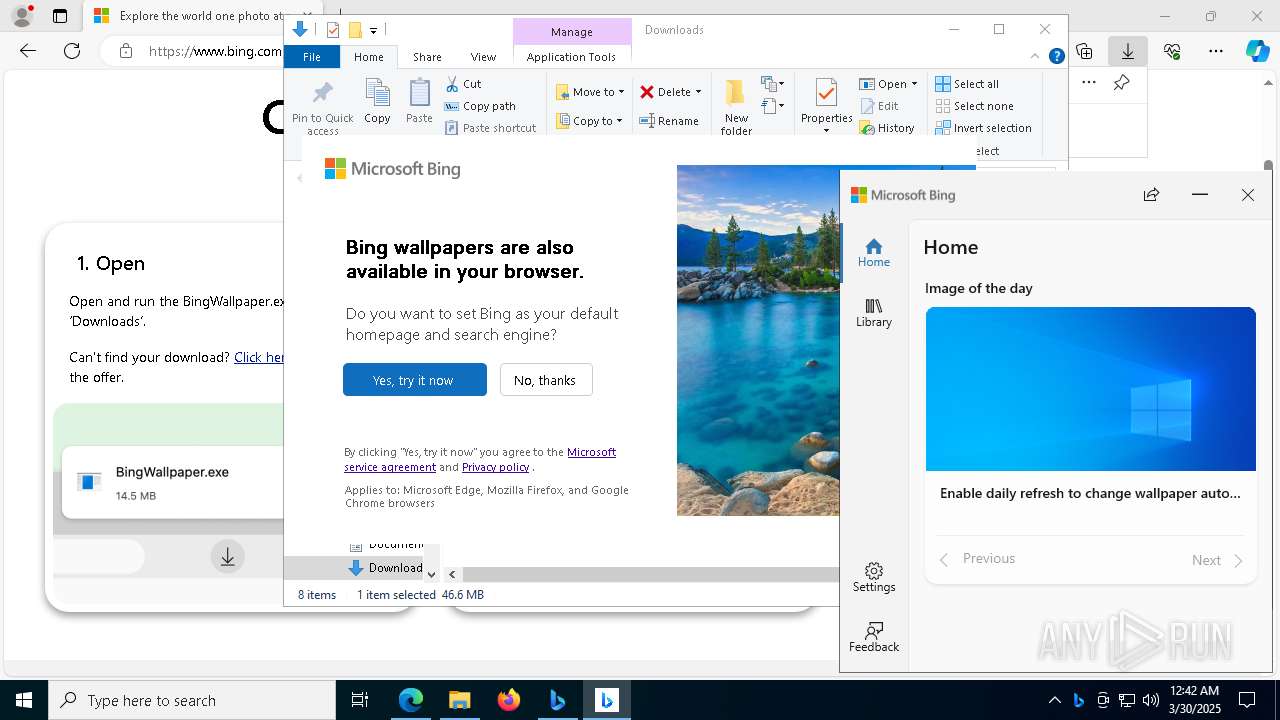Go back in Edge browser
Viewport: 1280px width, 720px height.
tap(28, 51)
